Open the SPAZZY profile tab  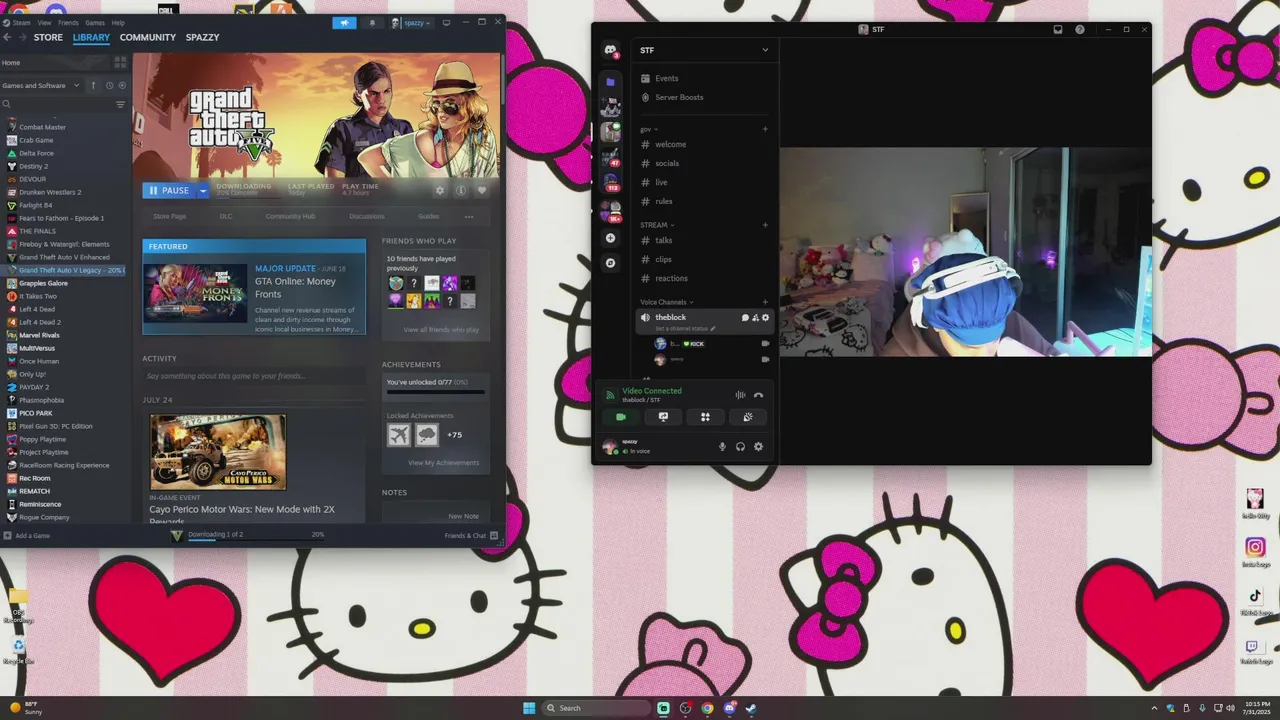(203, 37)
